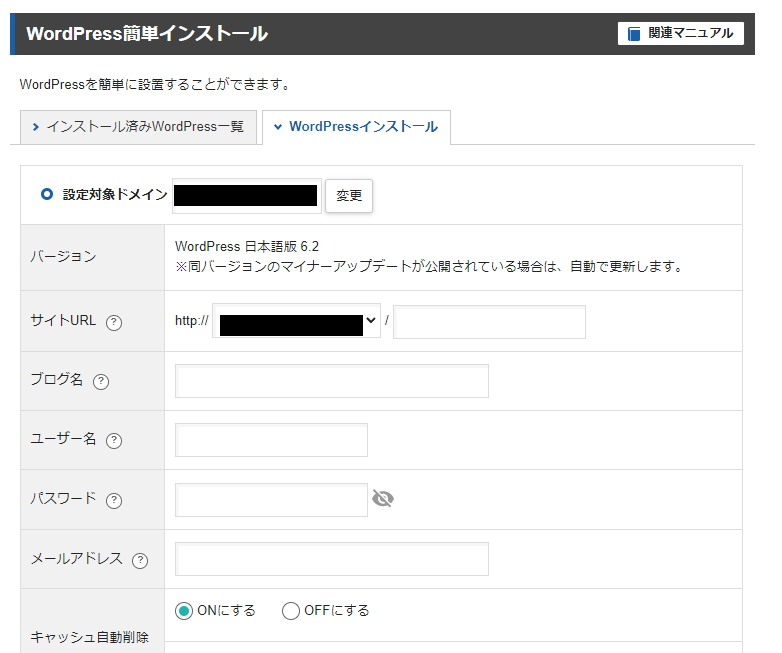Open the site URL domain dropdown
Image resolution: width=782 pixels, height=653 pixels.
(x=296, y=321)
